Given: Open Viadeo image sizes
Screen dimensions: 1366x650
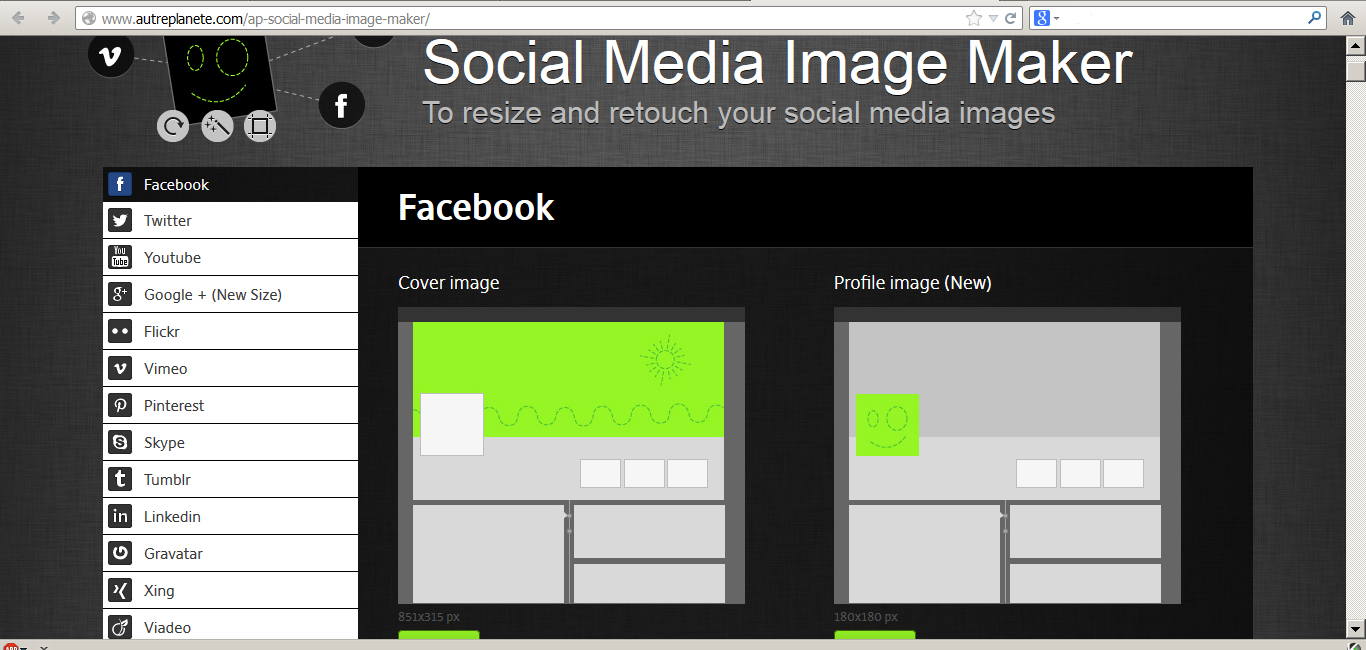Looking at the screenshot, I should click(230, 626).
